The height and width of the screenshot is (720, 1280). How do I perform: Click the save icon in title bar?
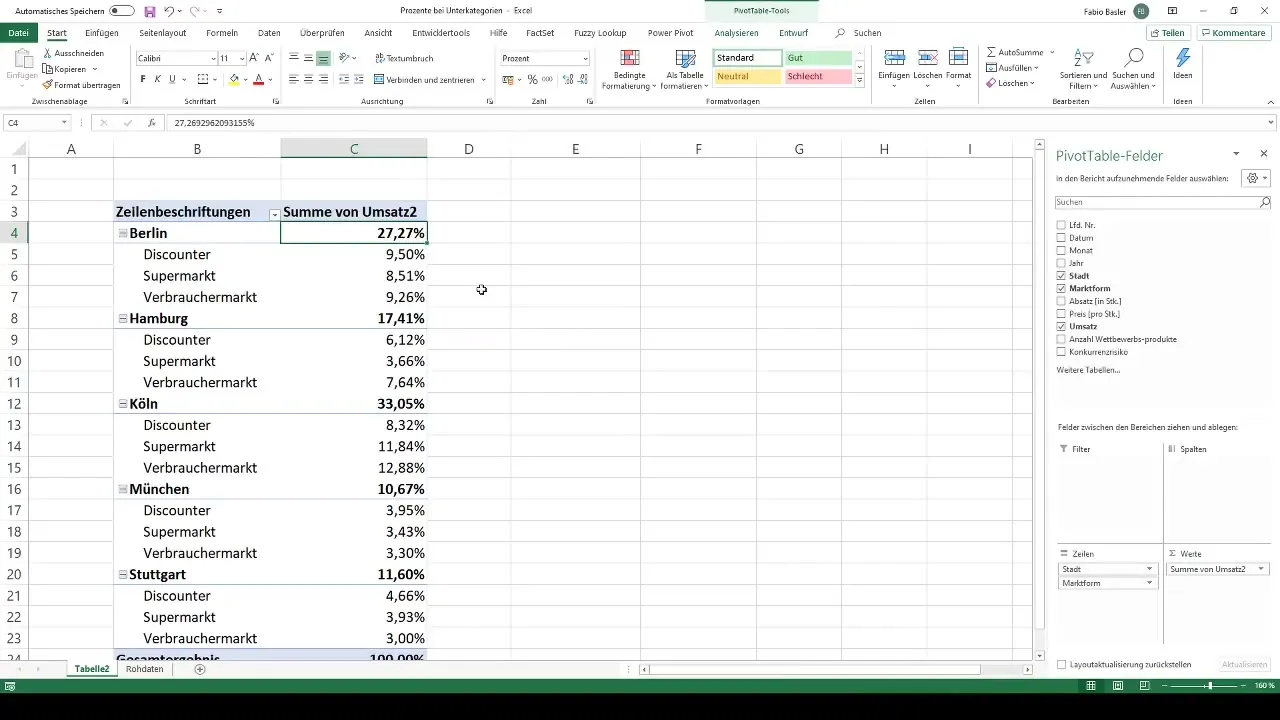pos(150,11)
